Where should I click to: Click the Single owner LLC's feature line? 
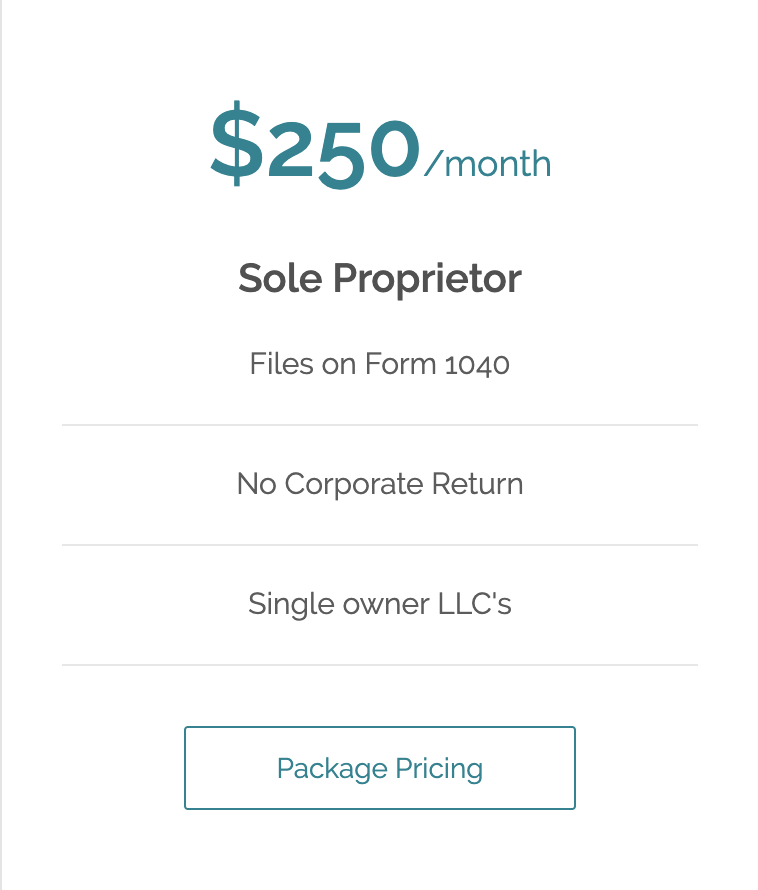coord(379,604)
